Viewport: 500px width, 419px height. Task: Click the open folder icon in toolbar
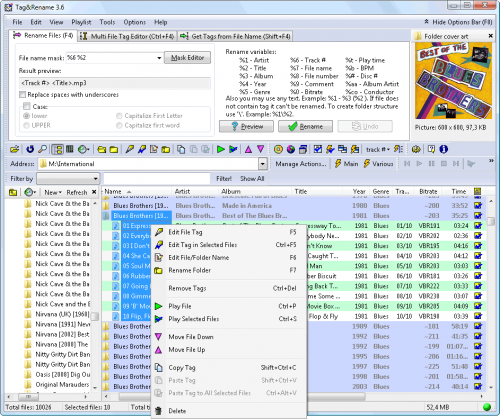[14, 149]
